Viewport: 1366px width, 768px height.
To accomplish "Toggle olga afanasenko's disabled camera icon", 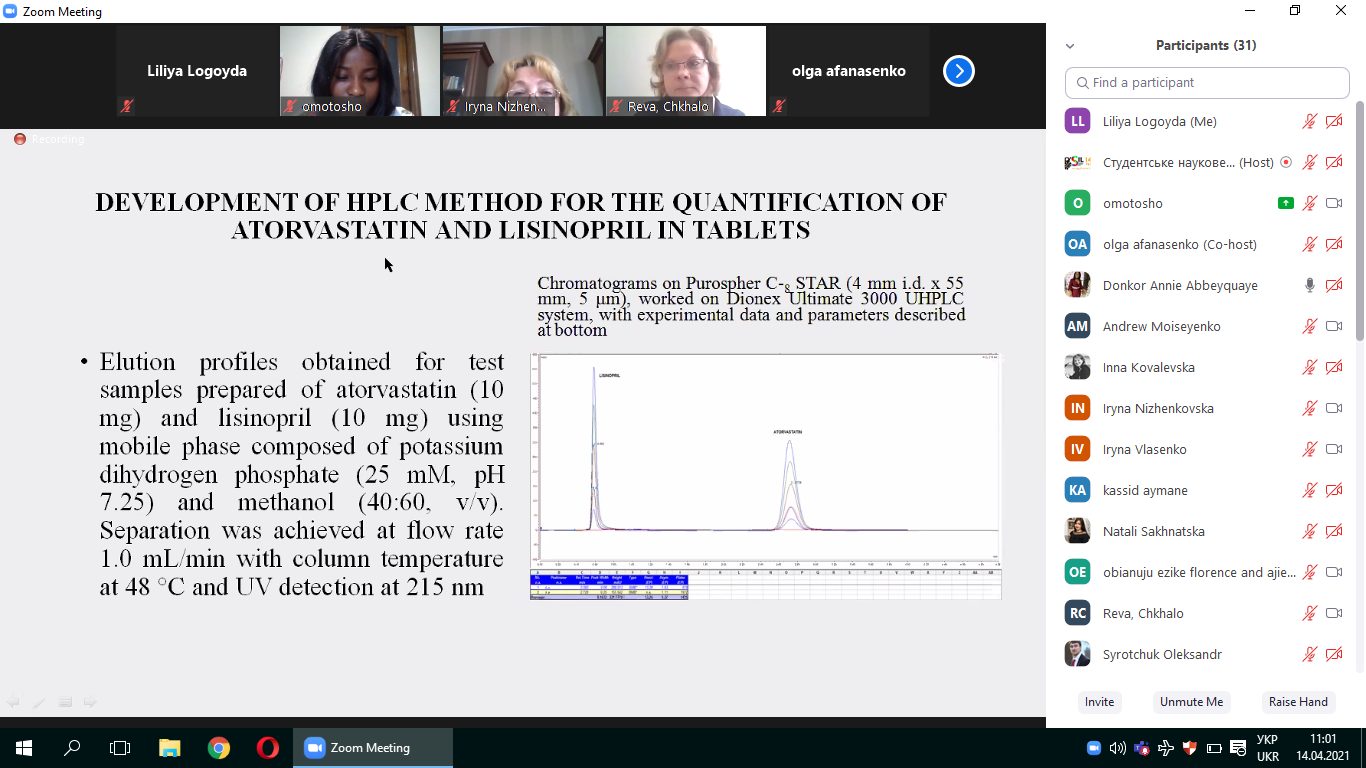I will (x=1333, y=244).
